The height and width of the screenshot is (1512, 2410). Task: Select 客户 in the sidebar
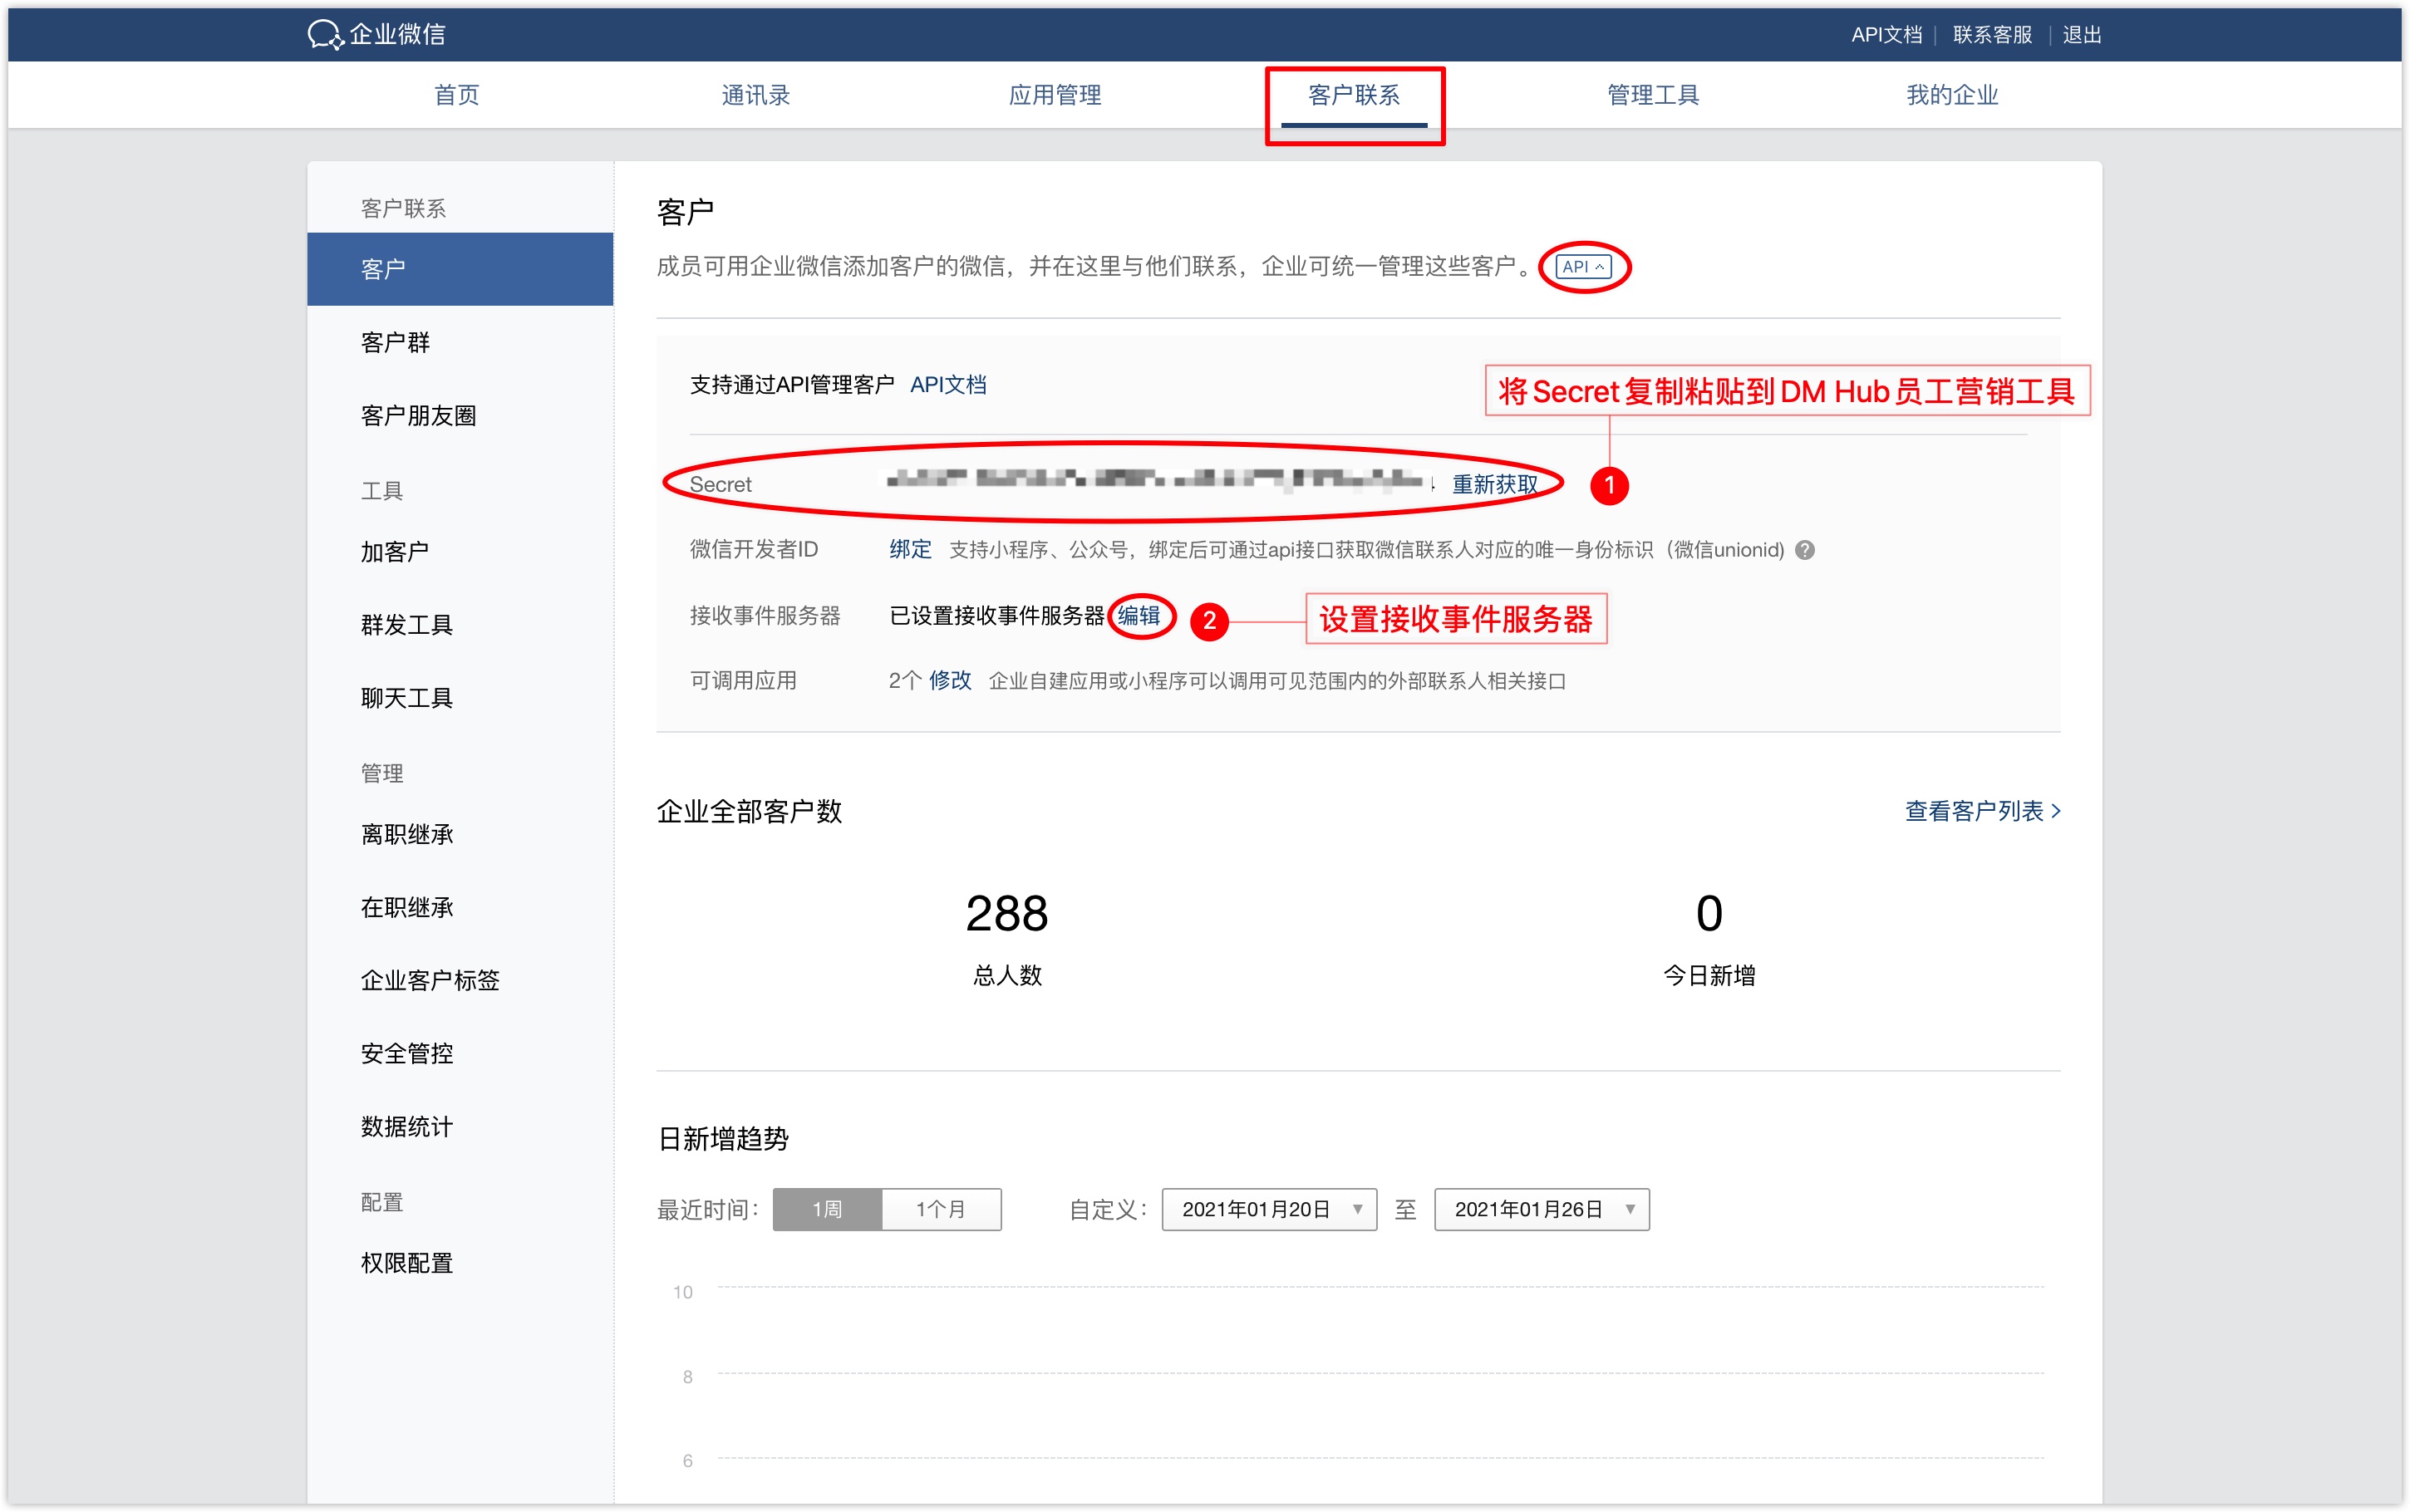point(460,269)
